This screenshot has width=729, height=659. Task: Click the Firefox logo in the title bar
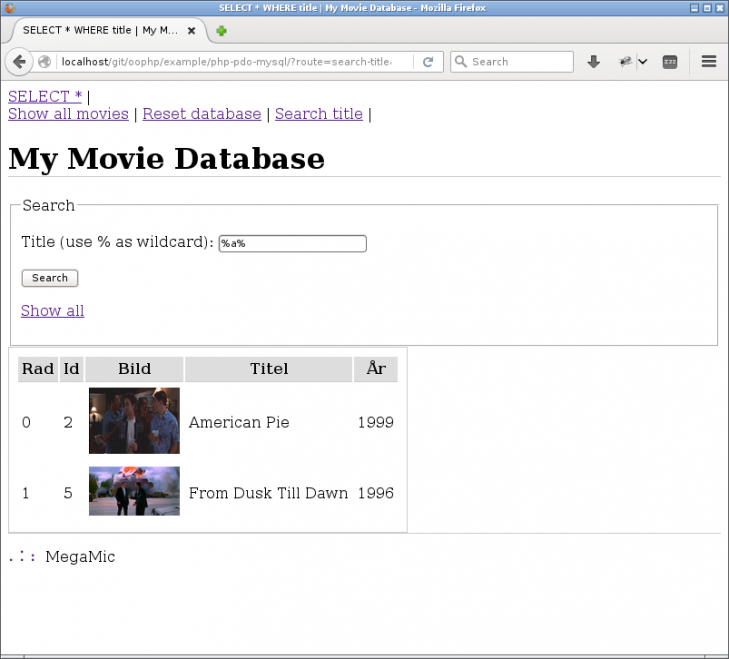coord(10,8)
